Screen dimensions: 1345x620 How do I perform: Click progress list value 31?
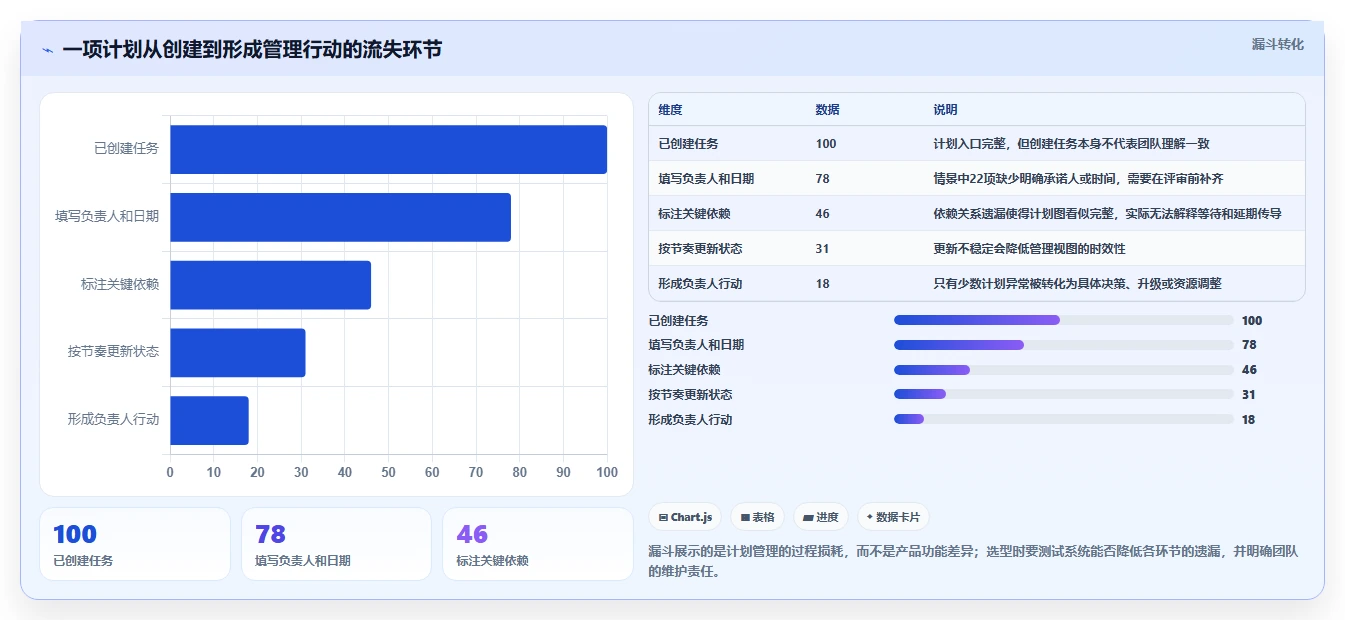click(x=1248, y=395)
